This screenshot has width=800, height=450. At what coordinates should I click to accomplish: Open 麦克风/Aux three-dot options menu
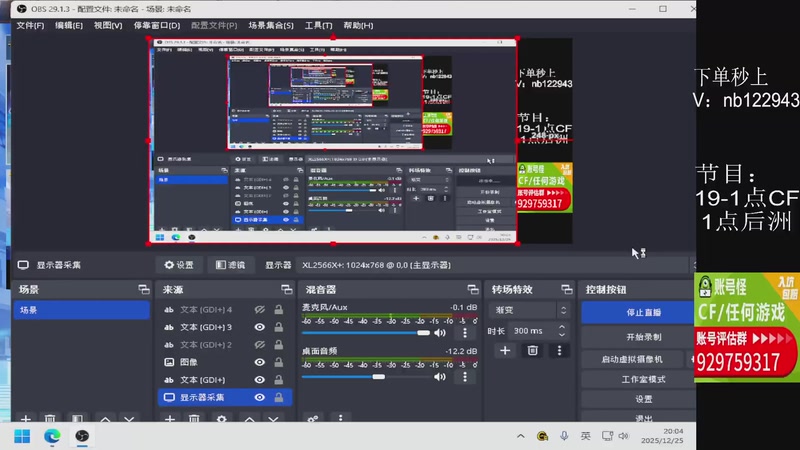point(465,333)
